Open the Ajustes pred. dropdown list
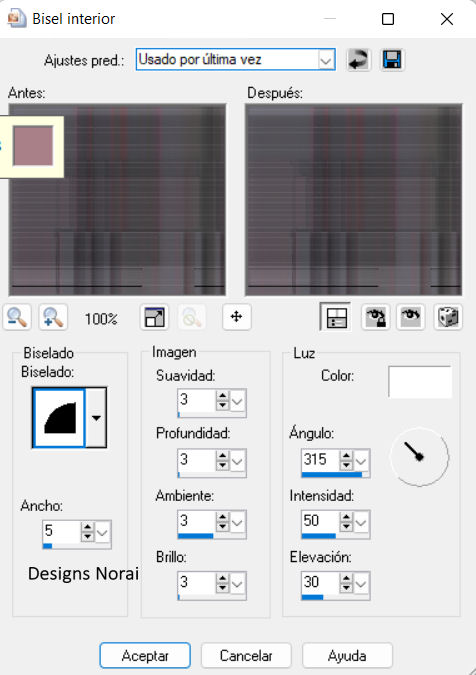The height and width of the screenshot is (675, 476). tap(326, 60)
